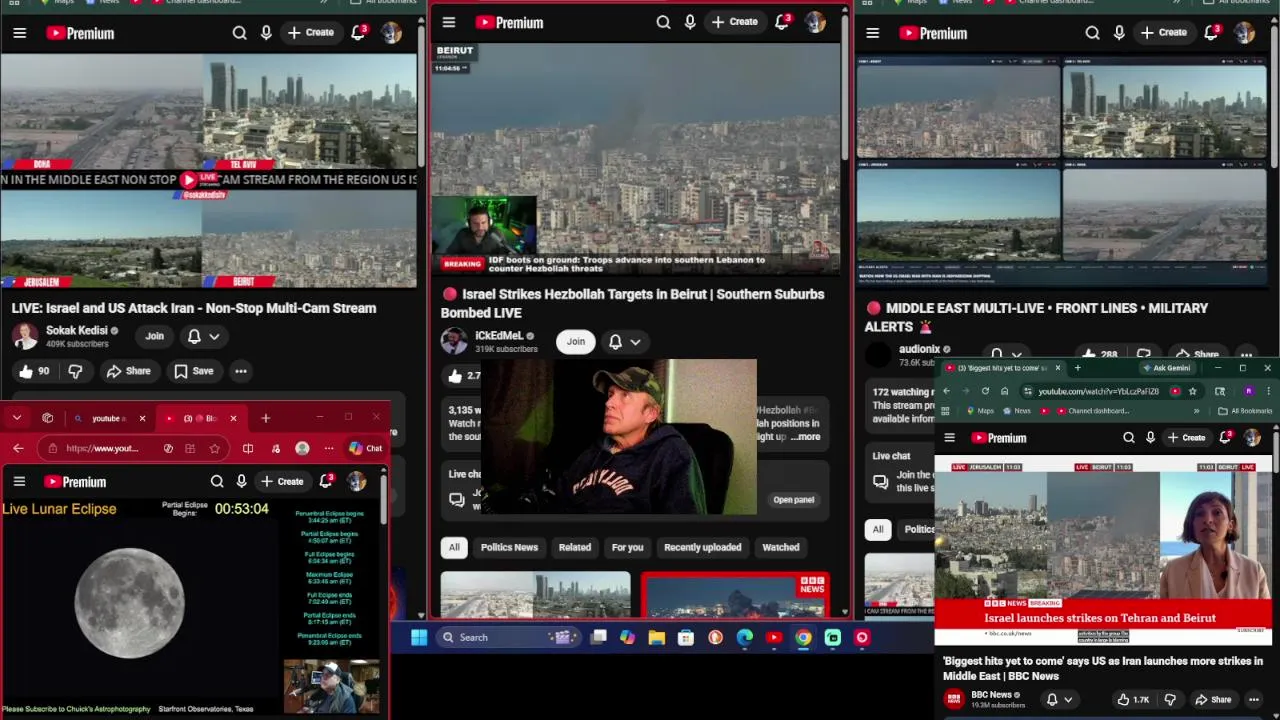
Task: Open new tab in BBC Chrome window
Action: pyautogui.click(x=1077, y=368)
